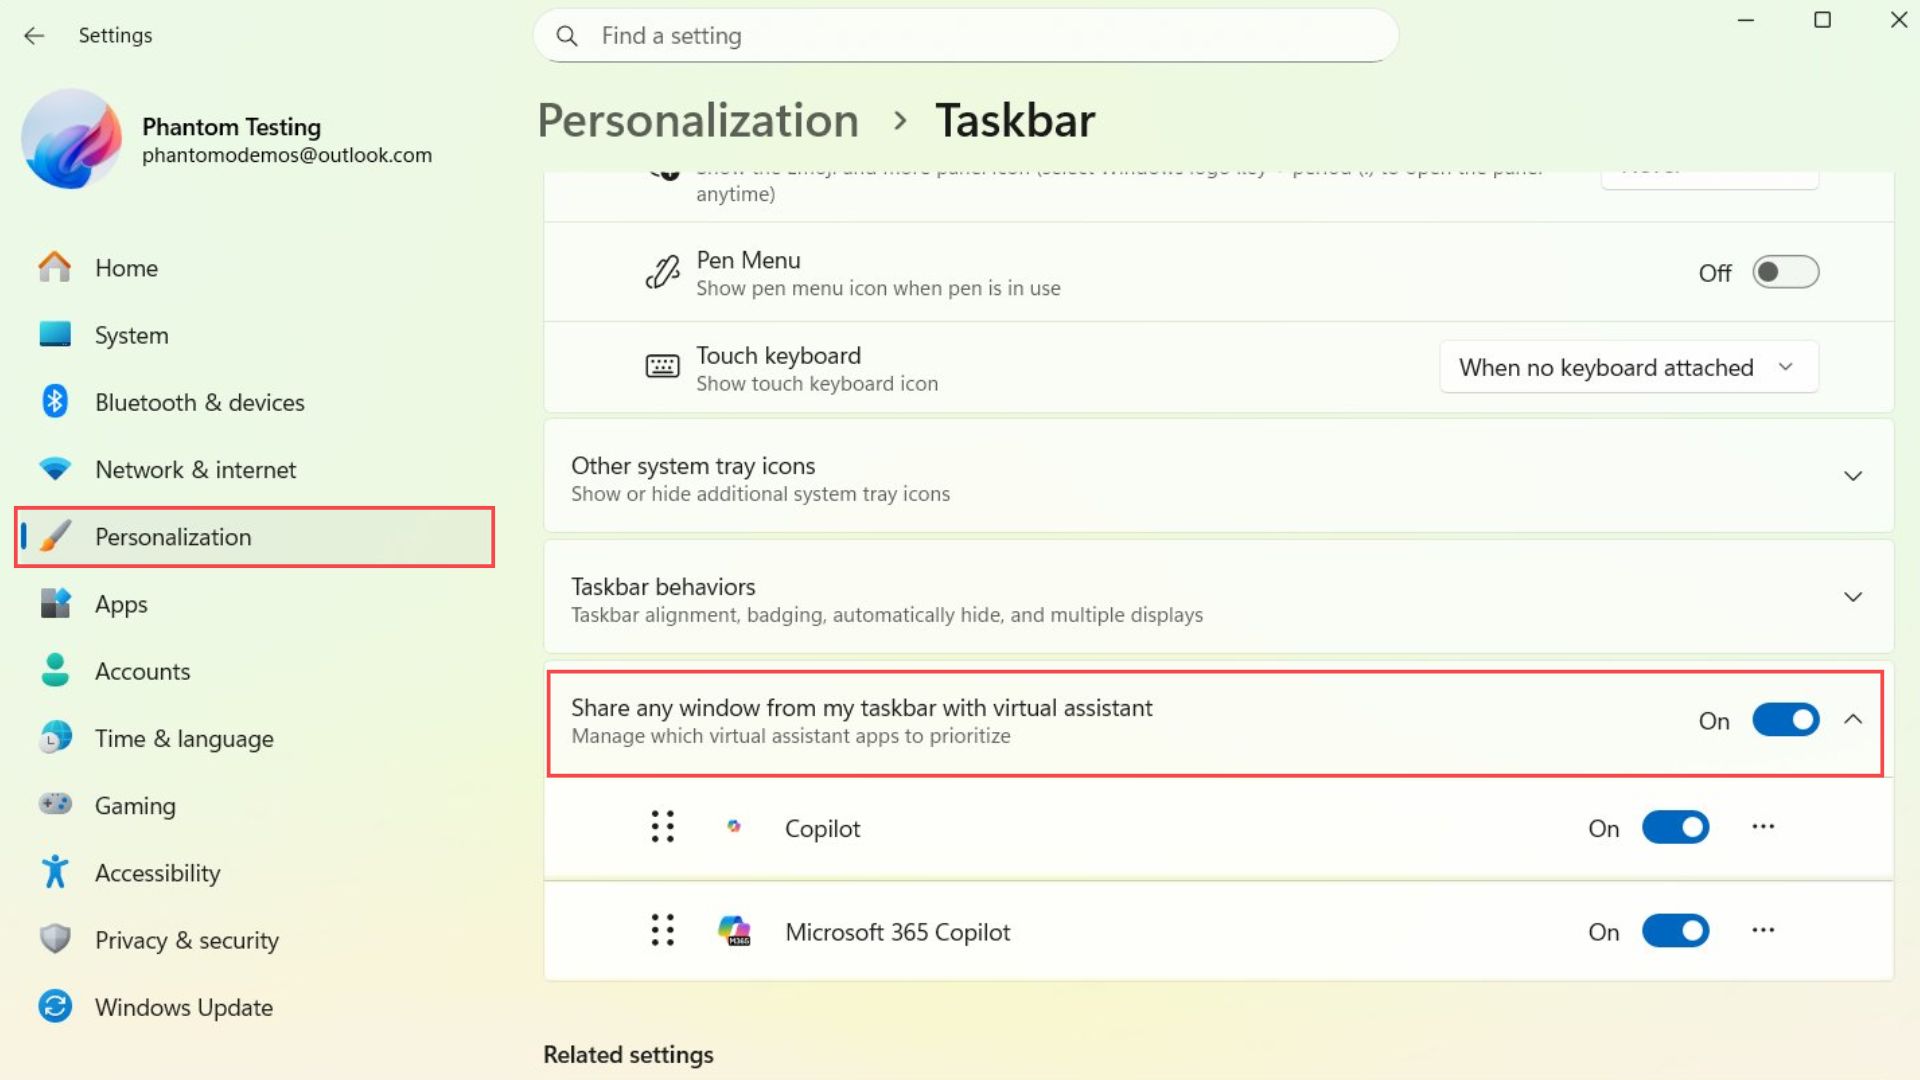This screenshot has width=1920, height=1080.
Task: Click the Copilot app icon
Action: [735, 827]
